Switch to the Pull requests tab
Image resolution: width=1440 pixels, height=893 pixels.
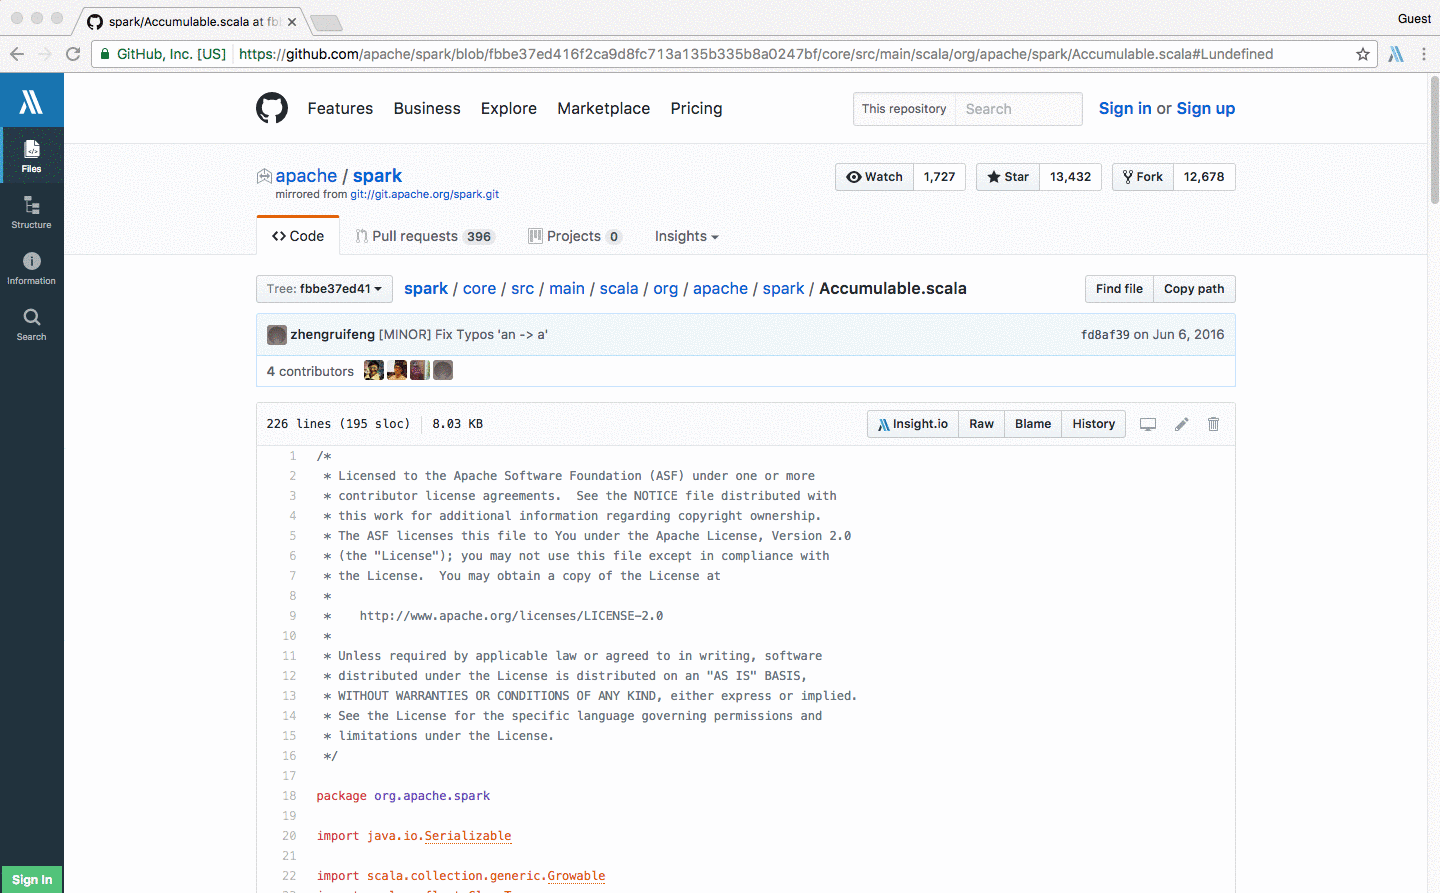[x=425, y=236]
